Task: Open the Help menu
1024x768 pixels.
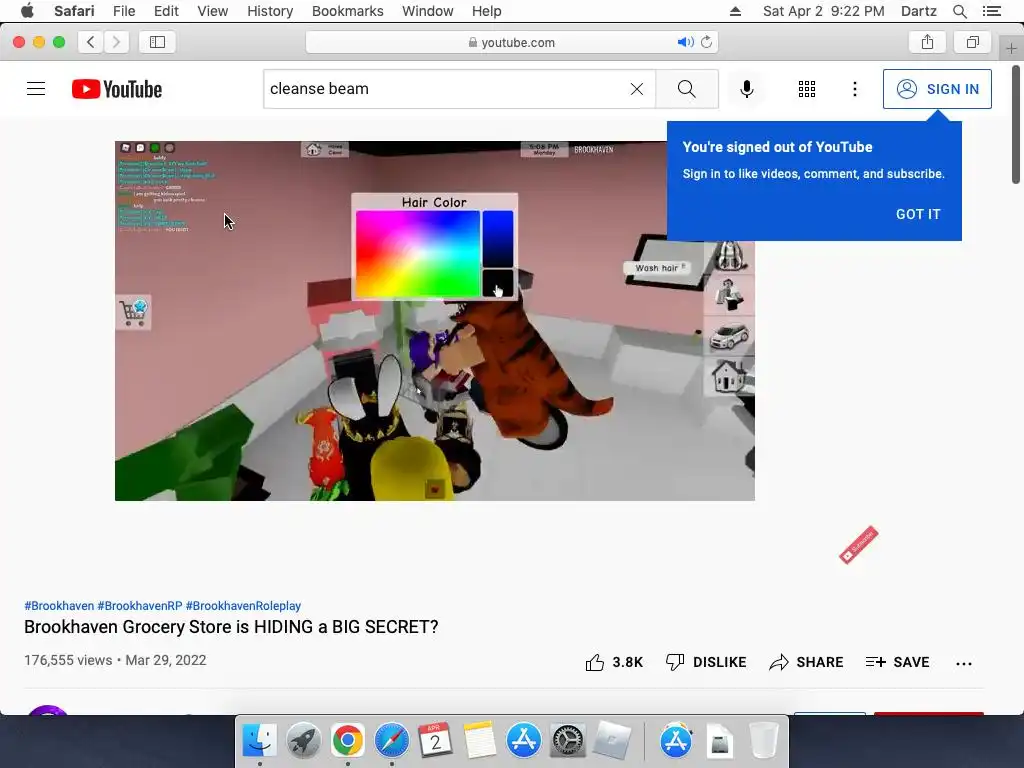Action: 487,11
